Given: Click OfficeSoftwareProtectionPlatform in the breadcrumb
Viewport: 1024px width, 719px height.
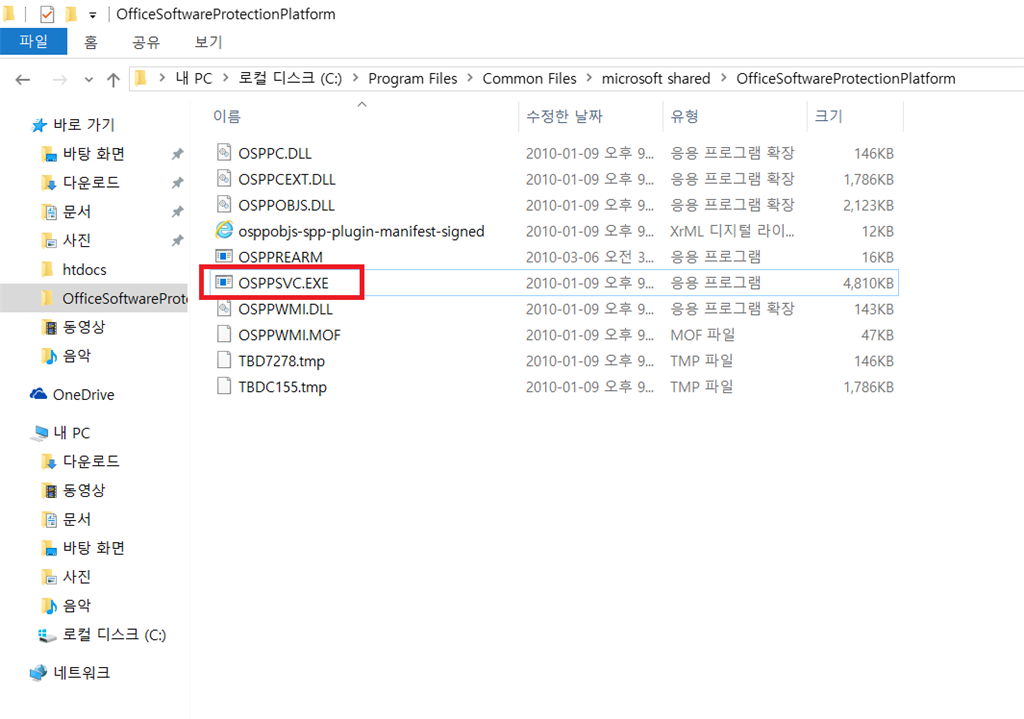Looking at the screenshot, I should point(846,78).
